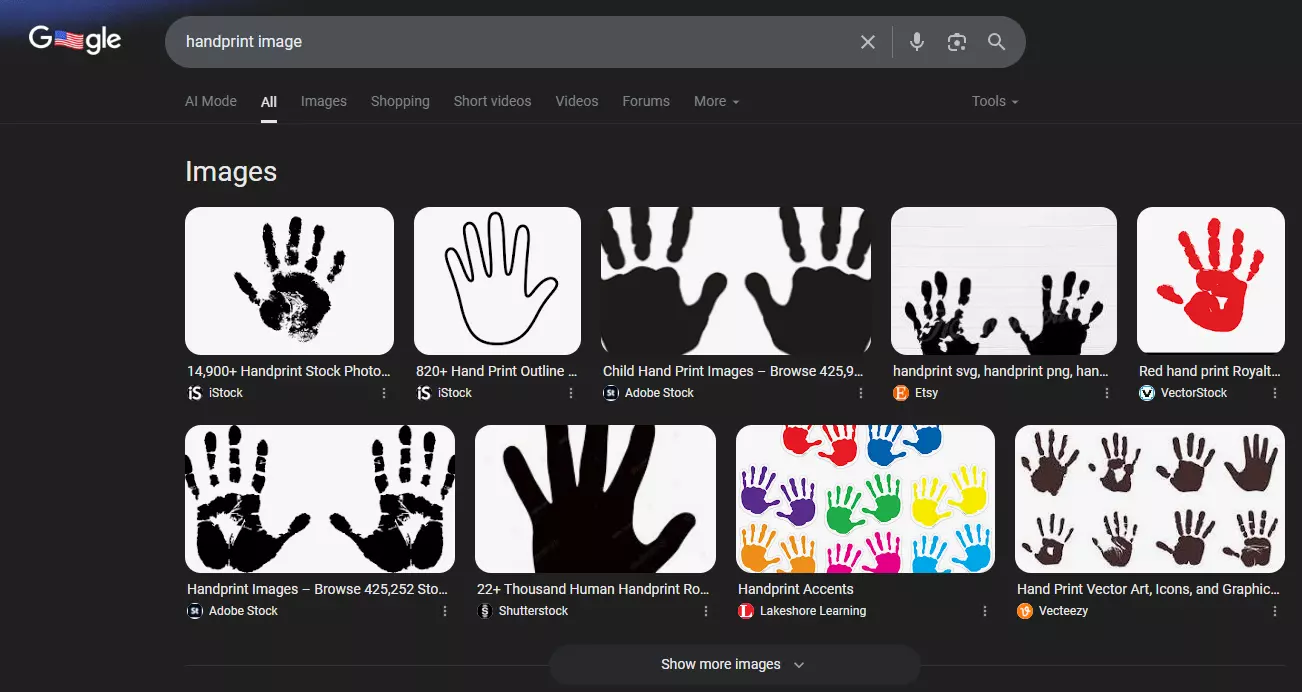Open search by image camera icon
1302x692 pixels.
pos(957,42)
